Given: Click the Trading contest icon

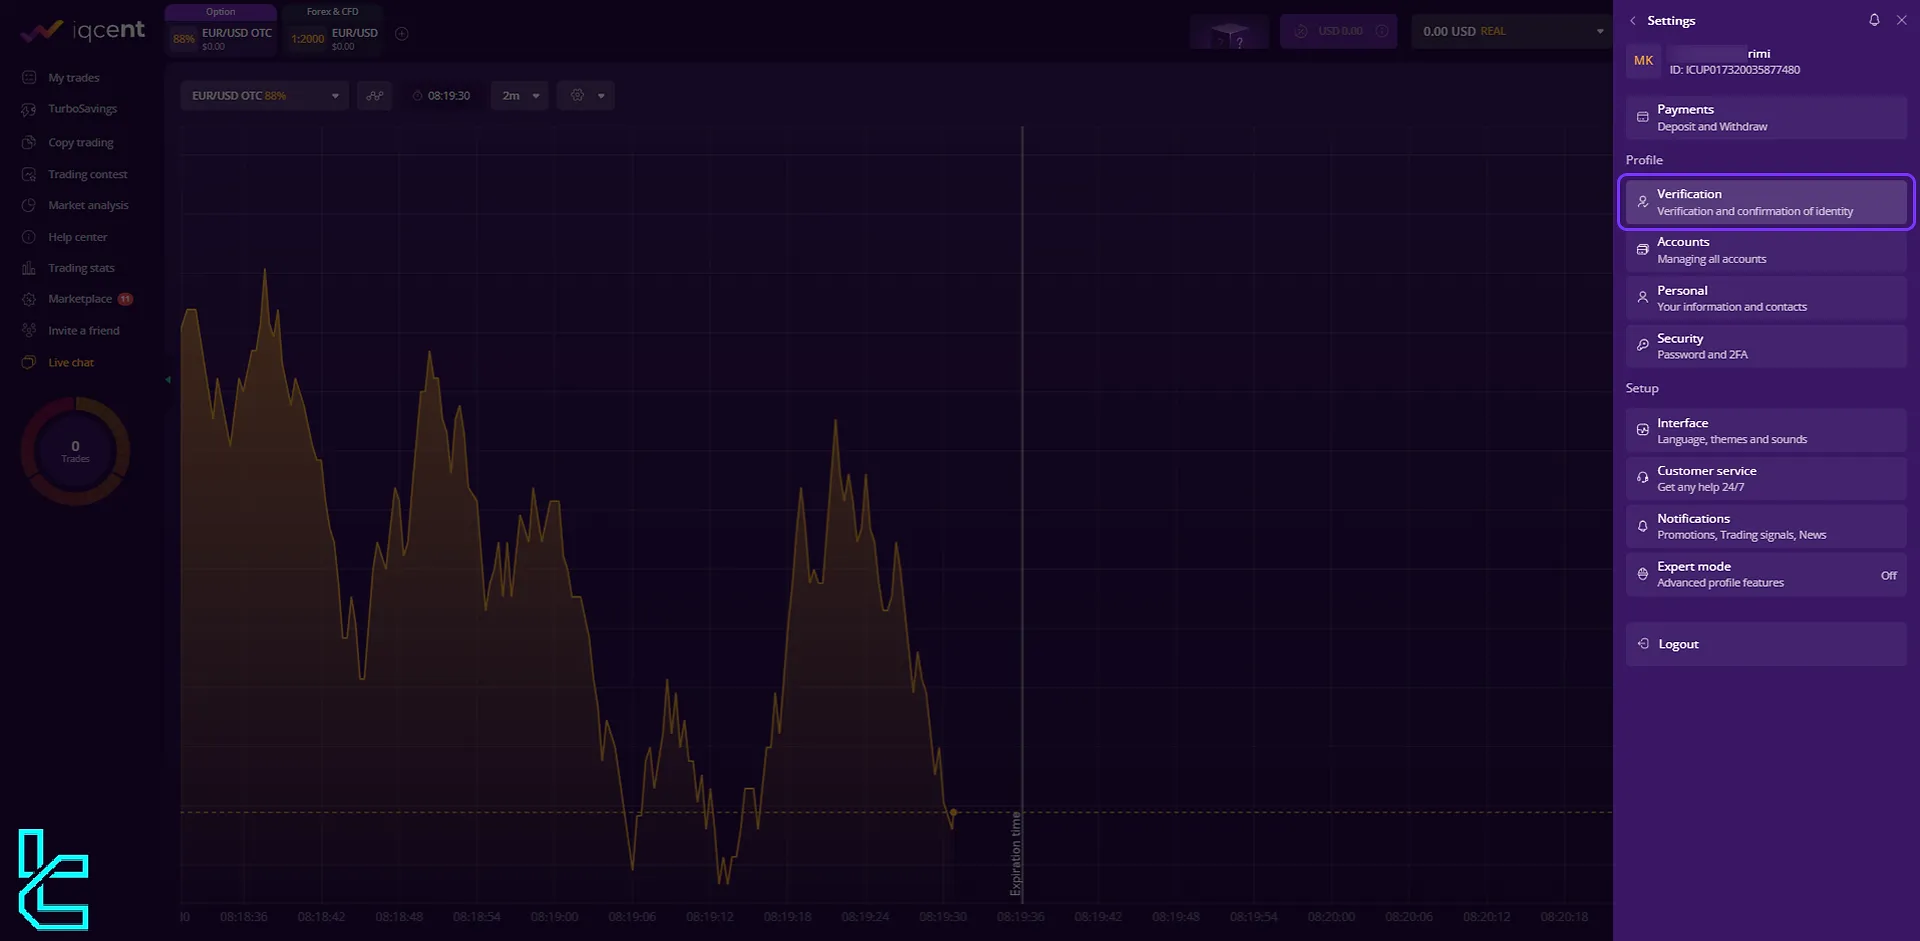Looking at the screenshot, I should [x=29, y=175].
